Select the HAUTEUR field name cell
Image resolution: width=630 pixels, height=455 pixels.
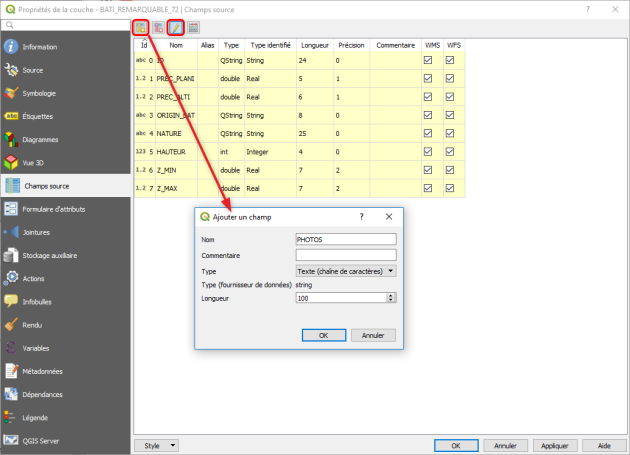(176, 152)
